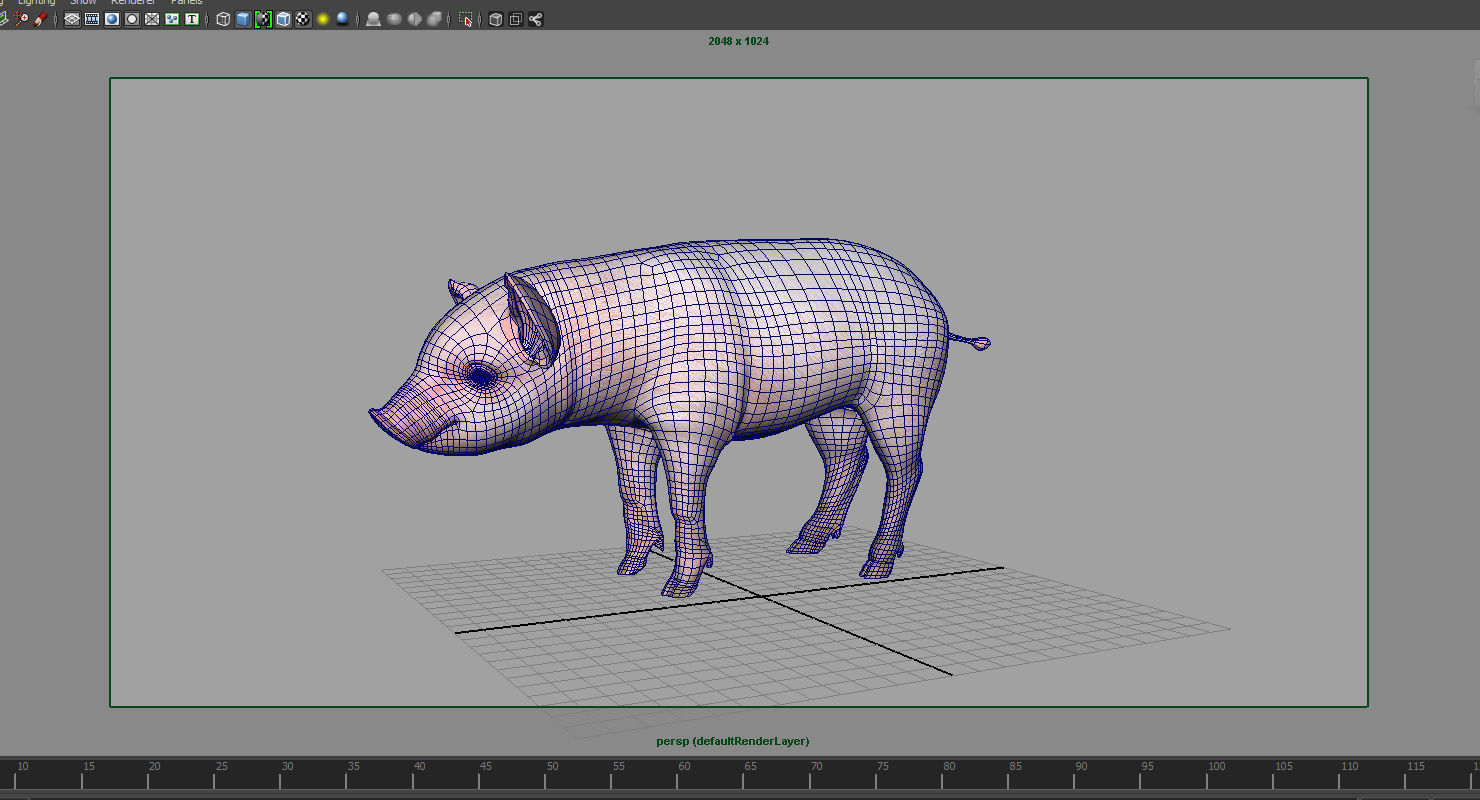Image resolution: width=1480 pixels, height=800 pixels.
Task: Select frame 100 on the timeline
Action: [x=1216, y=767]
